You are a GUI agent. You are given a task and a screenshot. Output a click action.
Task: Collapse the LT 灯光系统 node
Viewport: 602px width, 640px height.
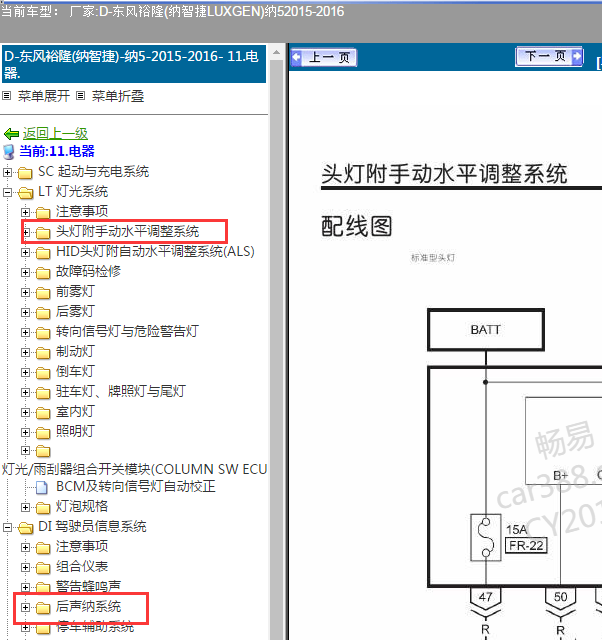tap(7, 192)
